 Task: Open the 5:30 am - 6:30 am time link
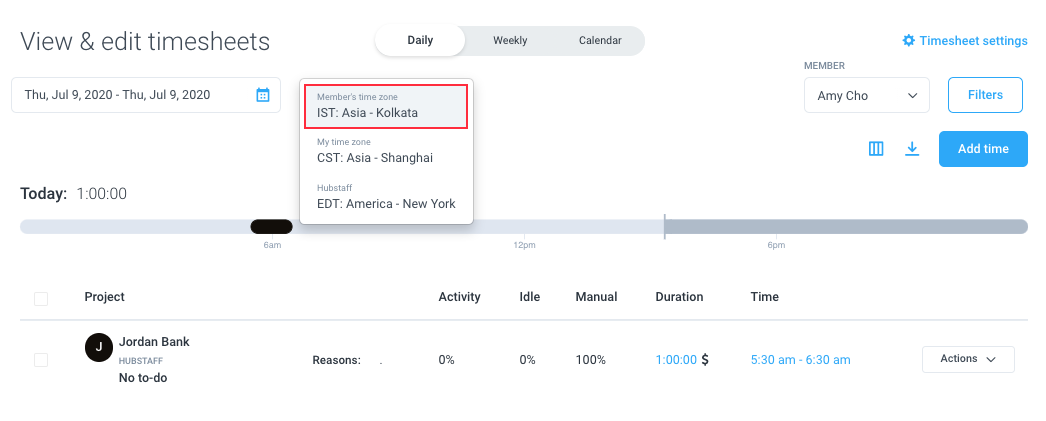800,360
